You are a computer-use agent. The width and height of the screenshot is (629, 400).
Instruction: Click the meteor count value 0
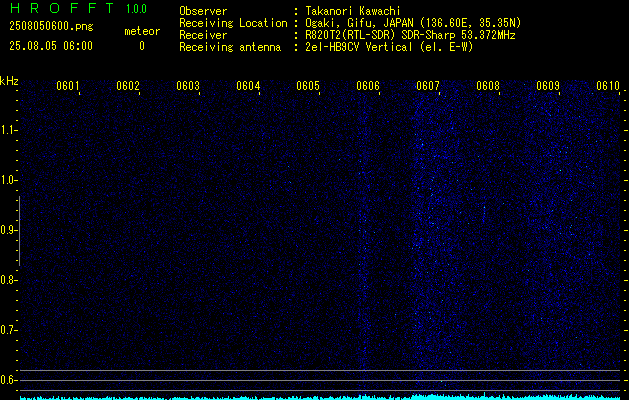click(142, 46)
